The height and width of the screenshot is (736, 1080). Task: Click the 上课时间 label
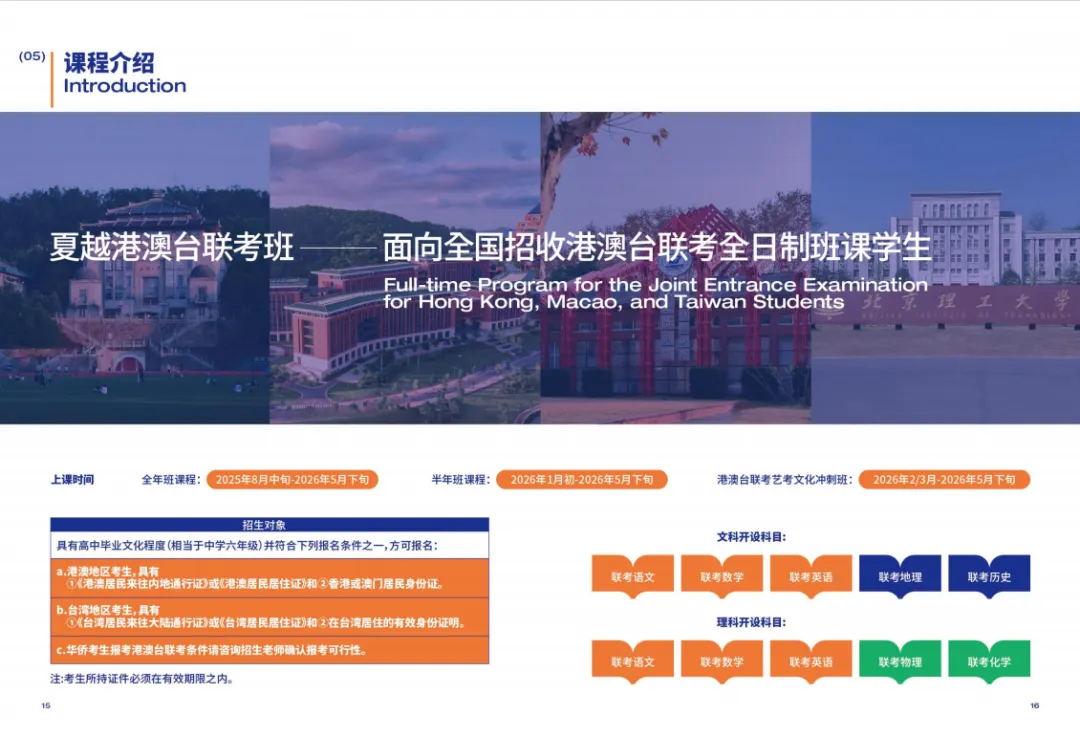pyautogui.click(x=72, y=480)
